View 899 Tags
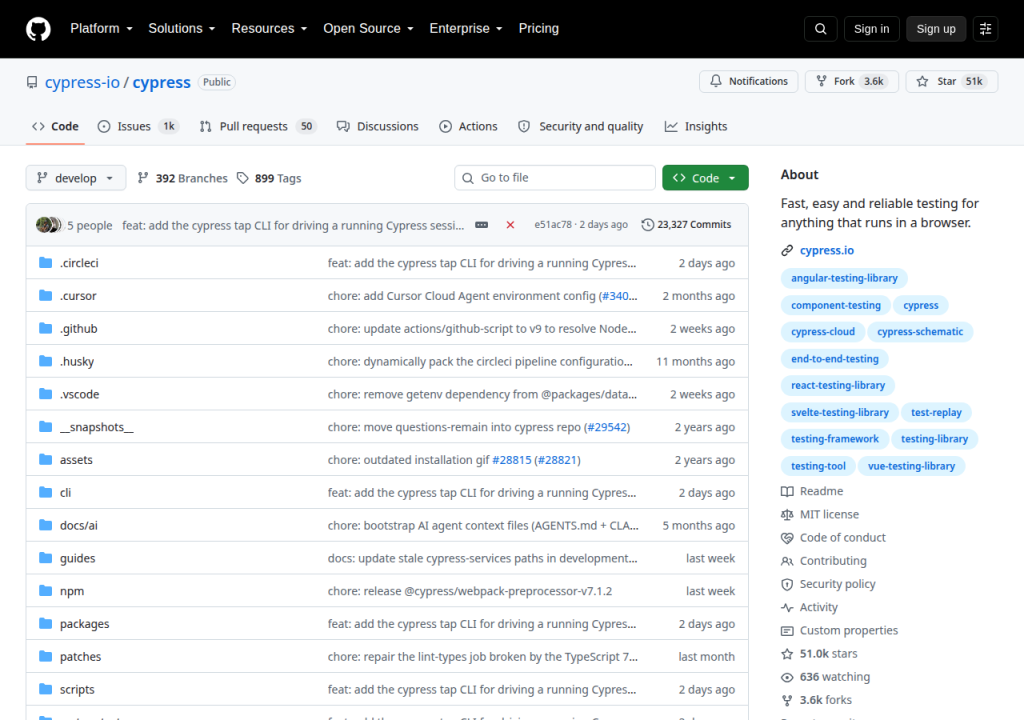 [269, 178]
